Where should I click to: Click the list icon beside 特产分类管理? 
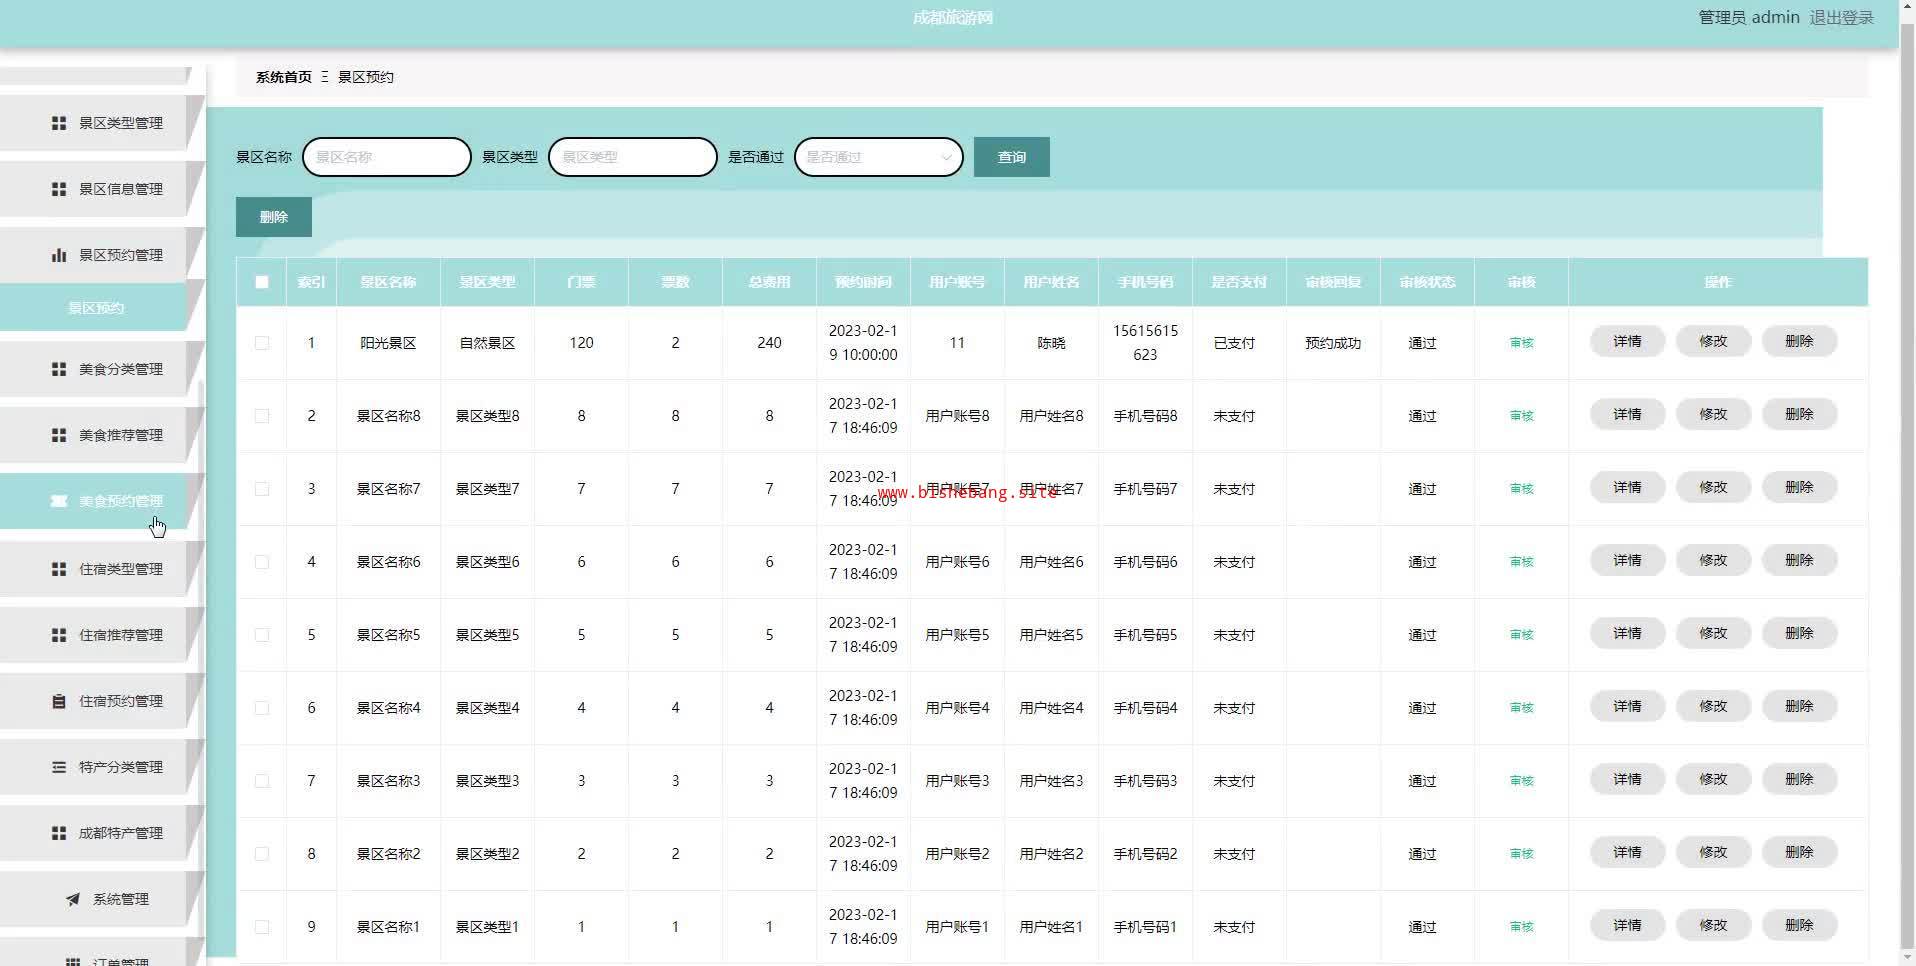(59, 767)
